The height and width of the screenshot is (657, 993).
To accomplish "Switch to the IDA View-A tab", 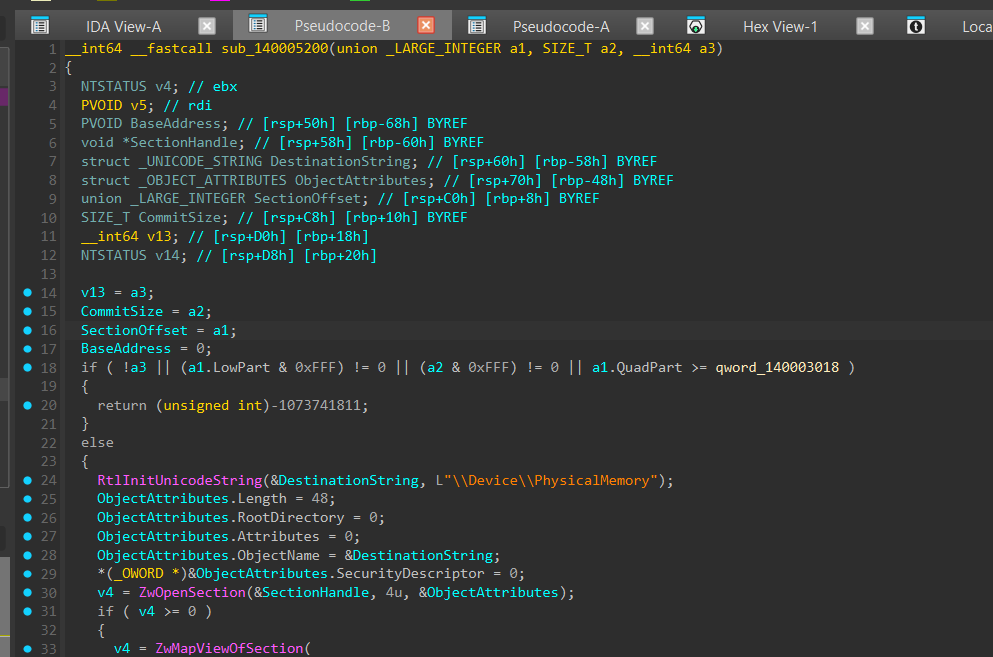I will pyautogui.click(x=123, y=27).
